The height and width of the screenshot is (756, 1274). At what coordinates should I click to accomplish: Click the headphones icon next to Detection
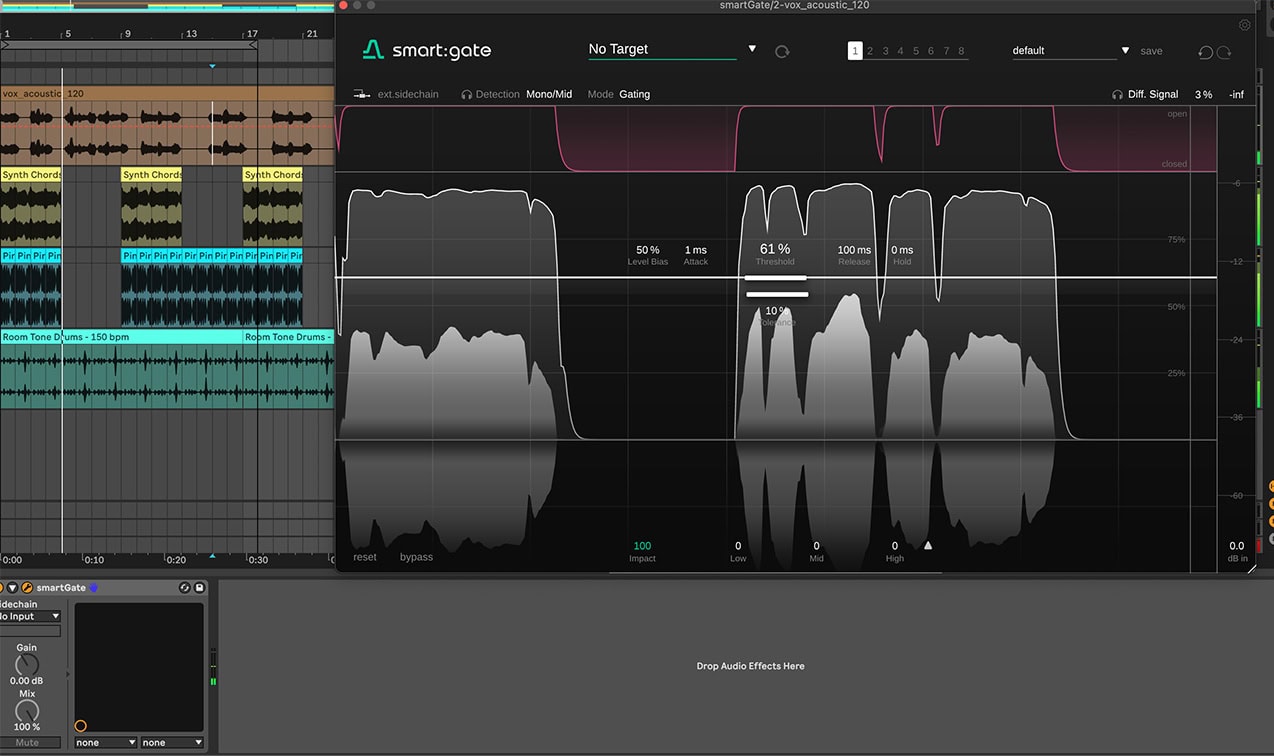(x=466, y=94)
